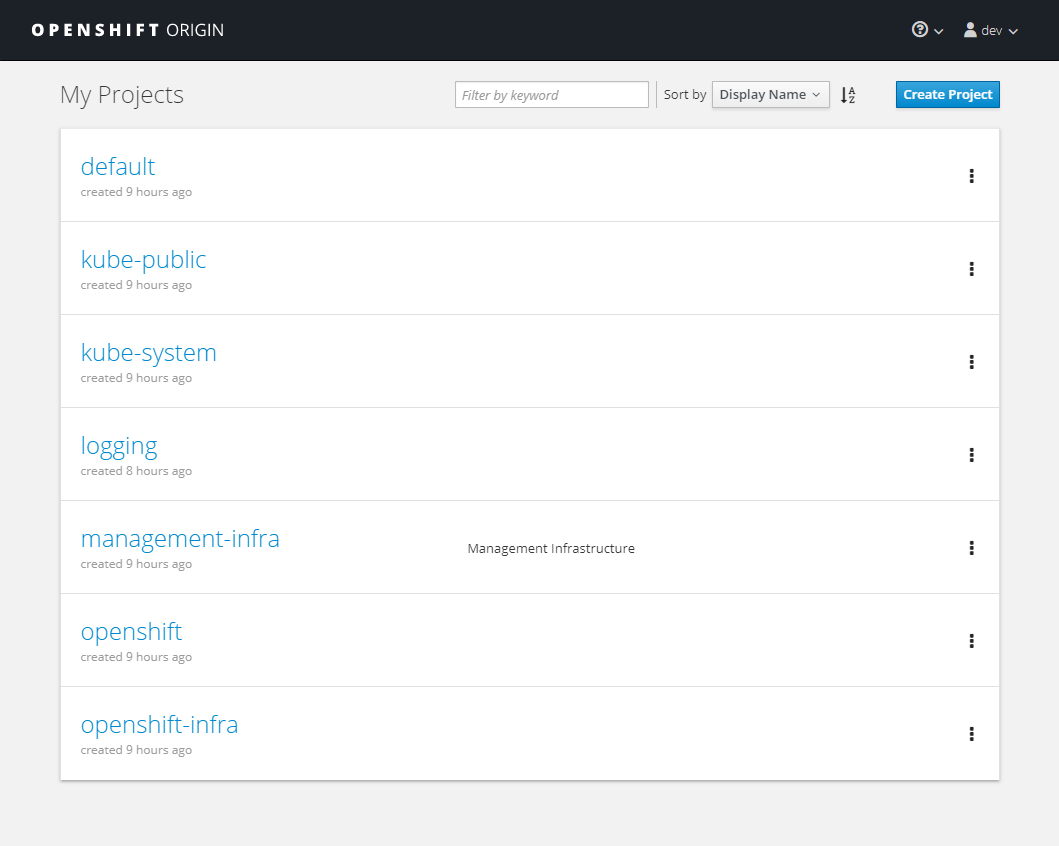The image size is (1059, 846).
Task: Open the help question mark menu
Action: point(927,30)
